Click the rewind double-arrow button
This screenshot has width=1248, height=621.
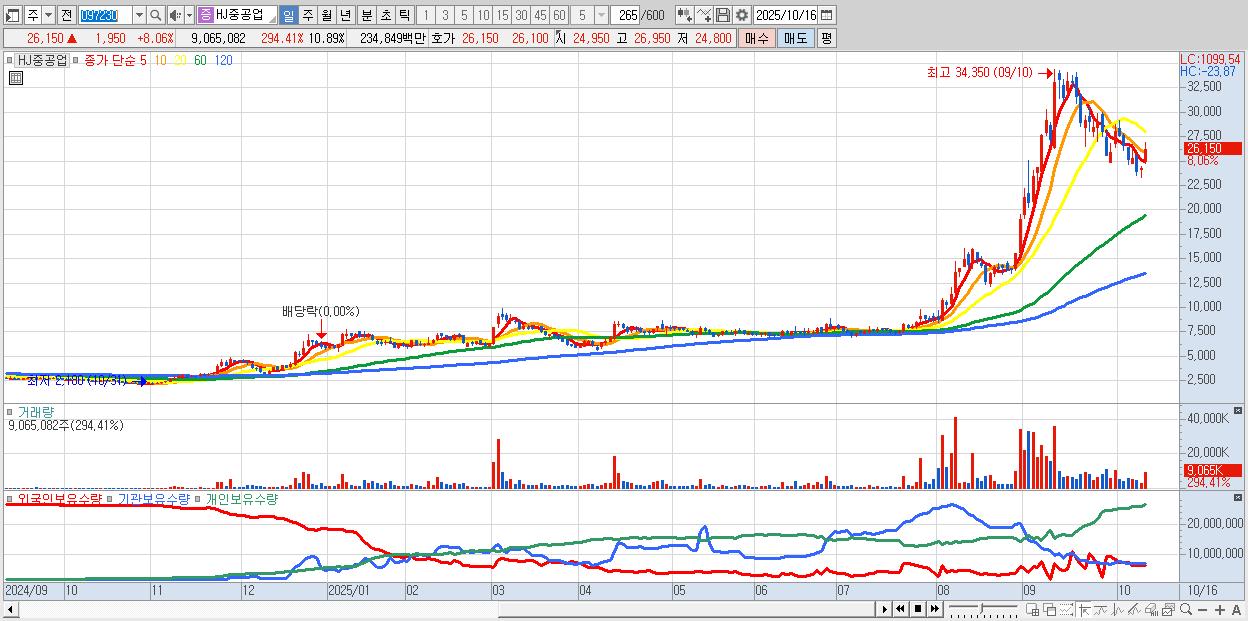[901, 609]
